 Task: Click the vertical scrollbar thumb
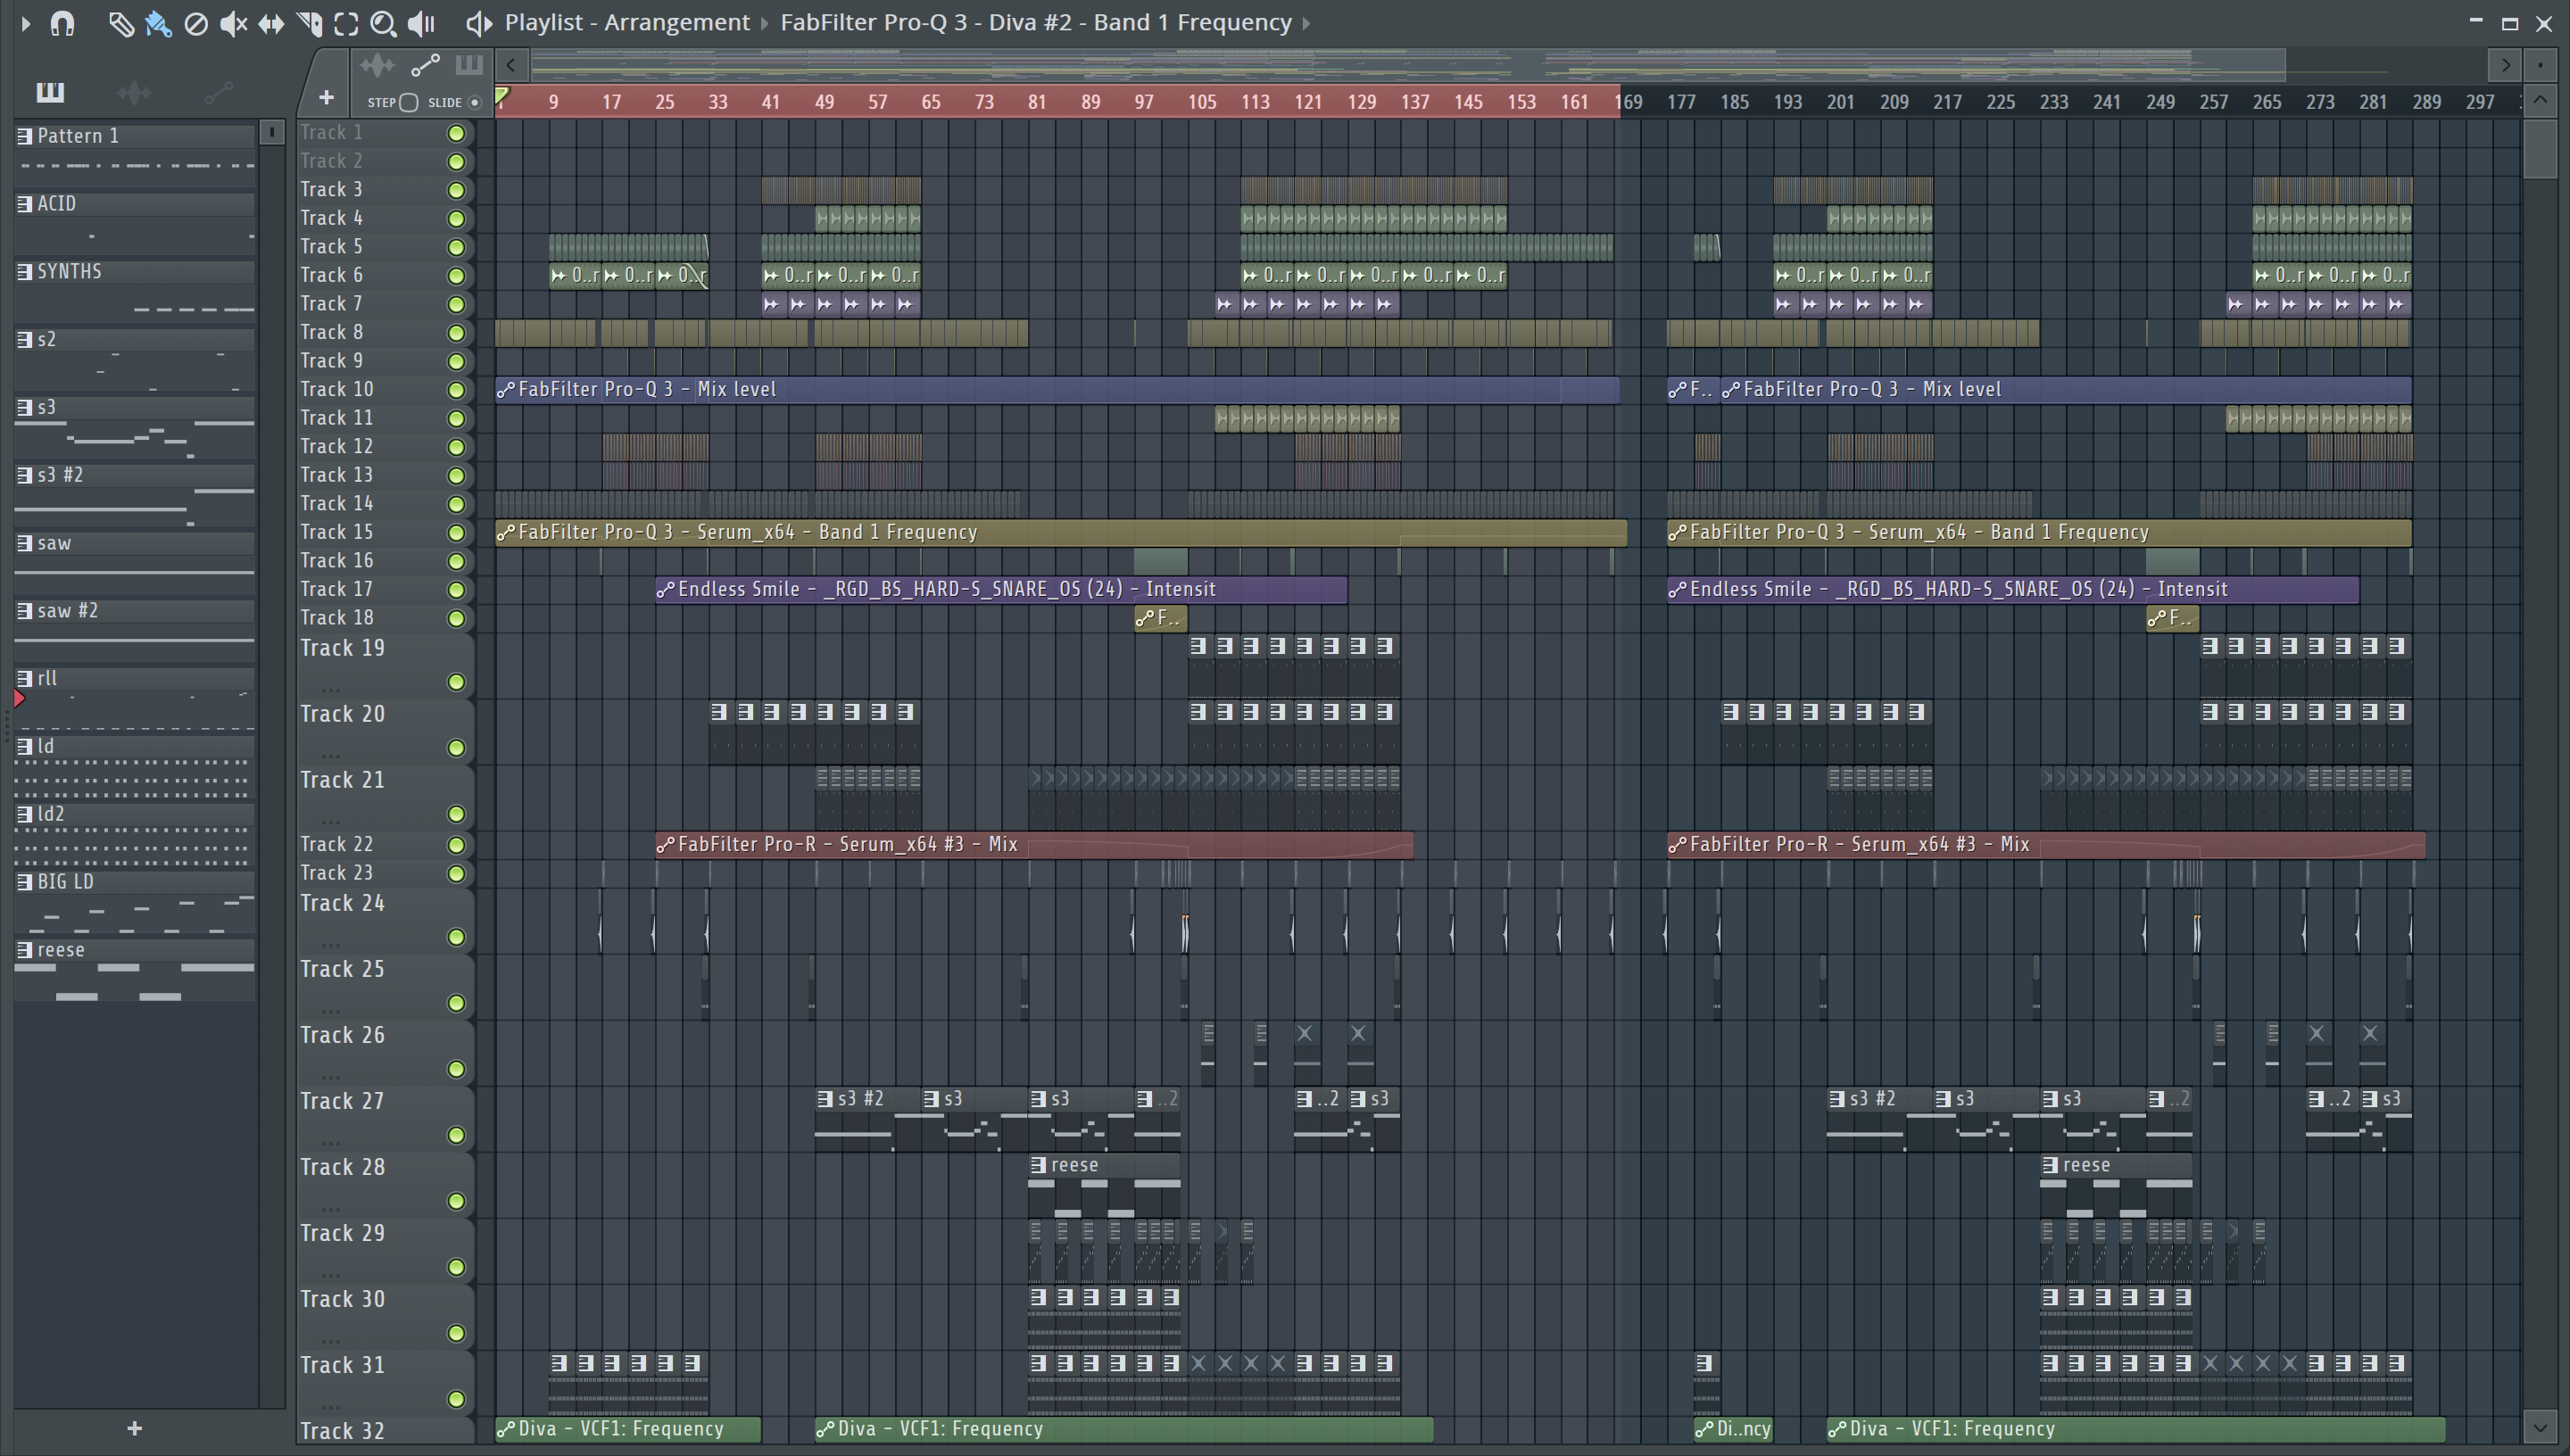[x=2539, y=147]
